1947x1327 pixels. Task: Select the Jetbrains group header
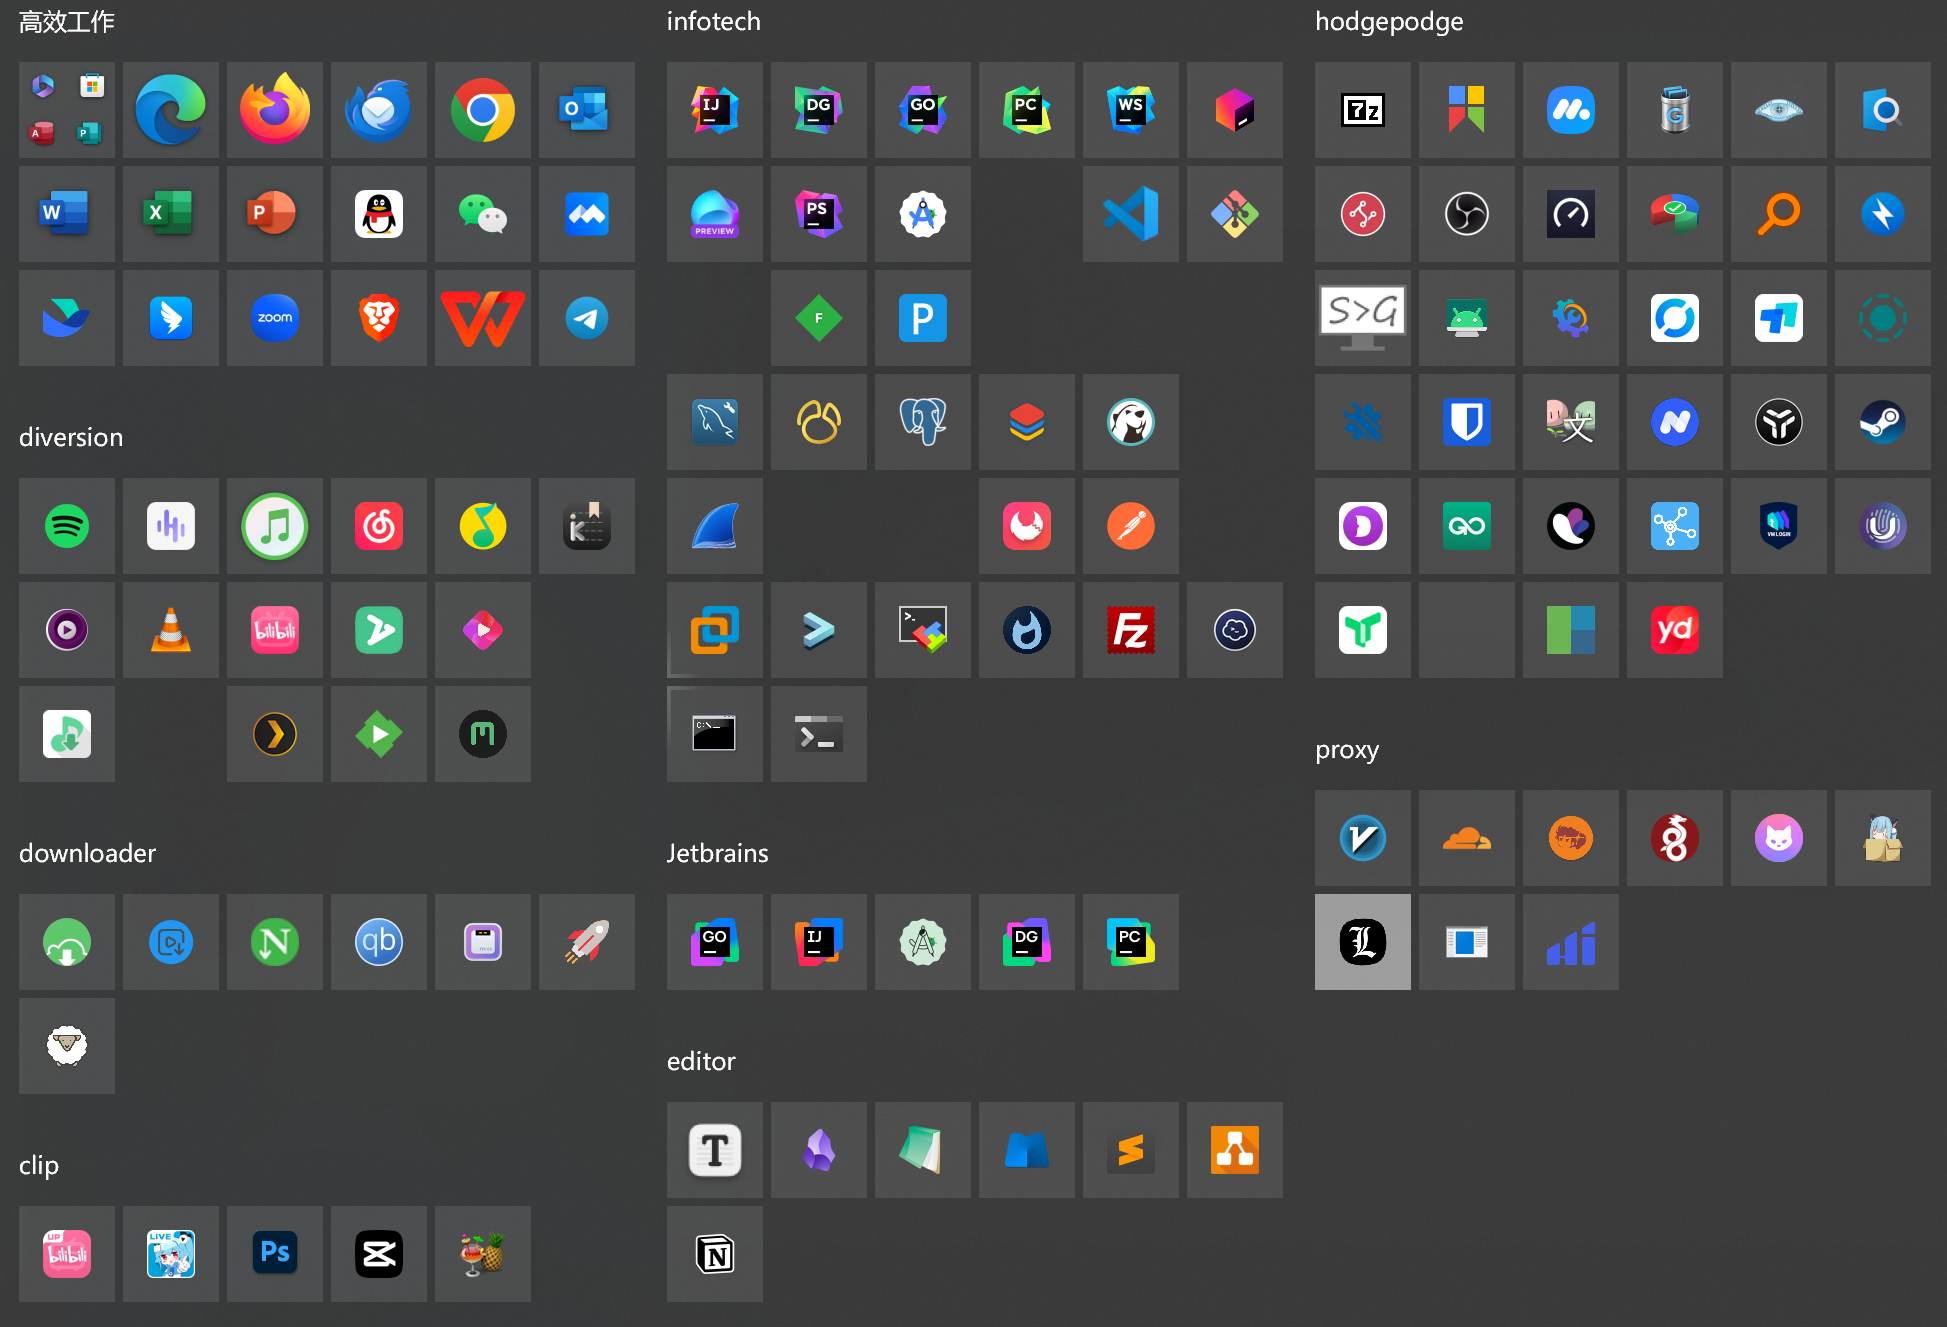tap(718, 854)
